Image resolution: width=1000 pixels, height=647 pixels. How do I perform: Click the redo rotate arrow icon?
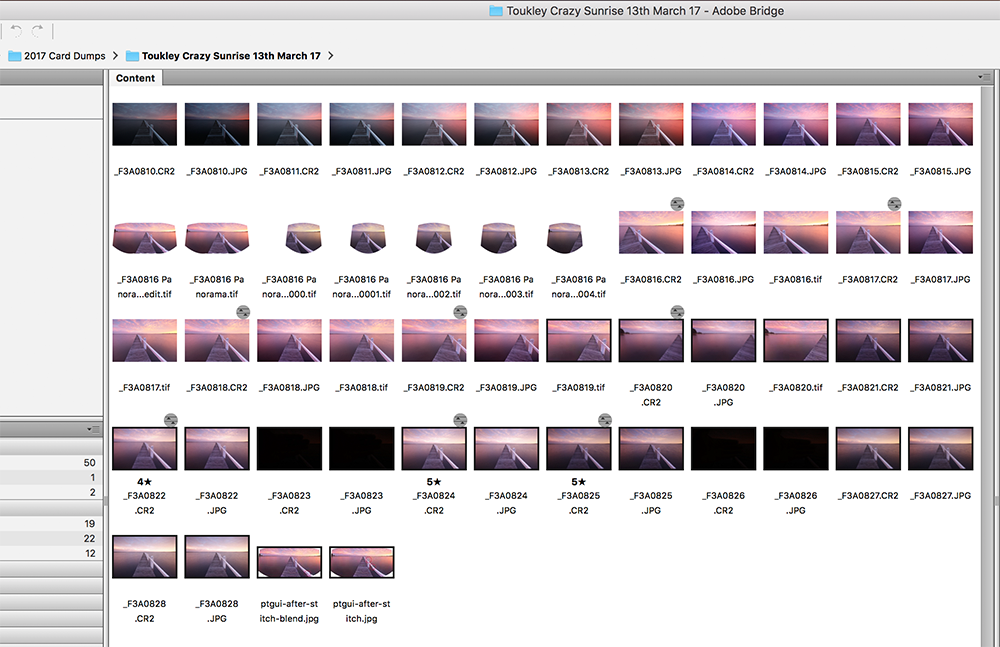[x=38, y=30]
